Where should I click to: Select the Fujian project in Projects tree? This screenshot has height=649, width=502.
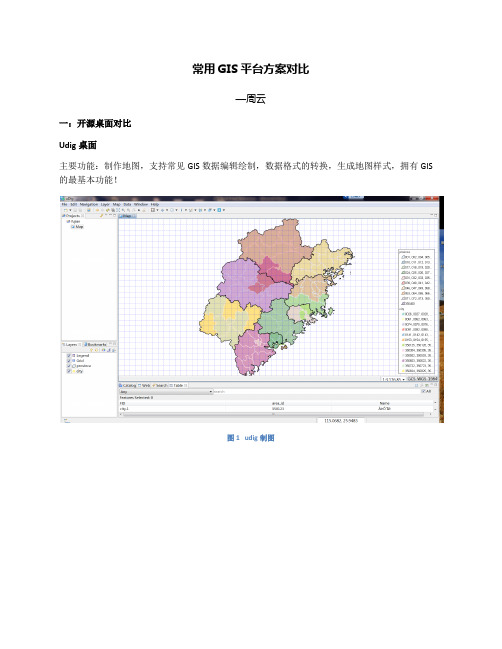coord(74,221)
